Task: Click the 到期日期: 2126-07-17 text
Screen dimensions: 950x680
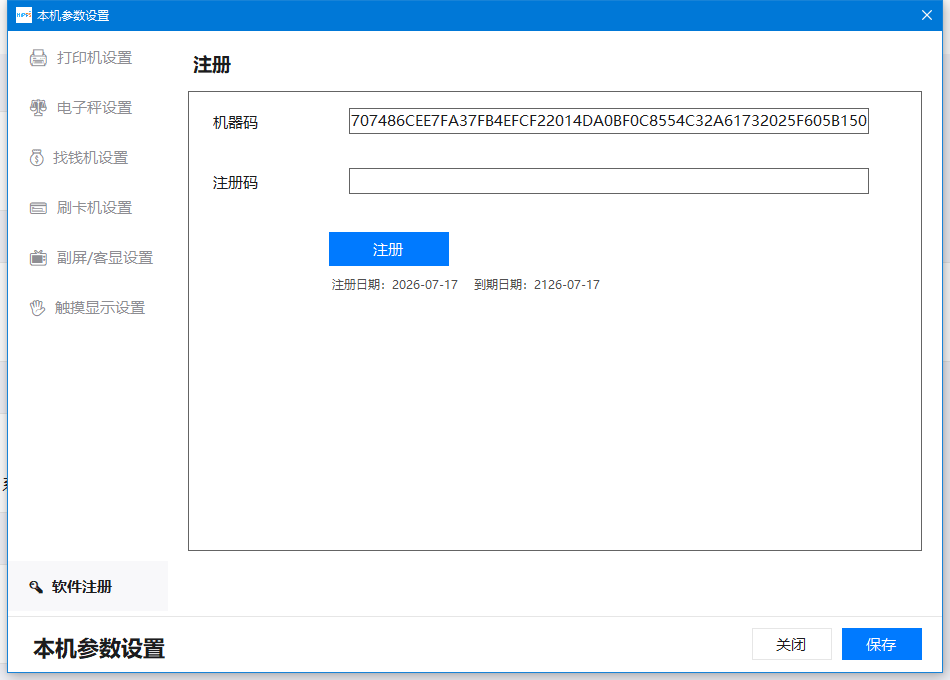Action: point(537,285)
